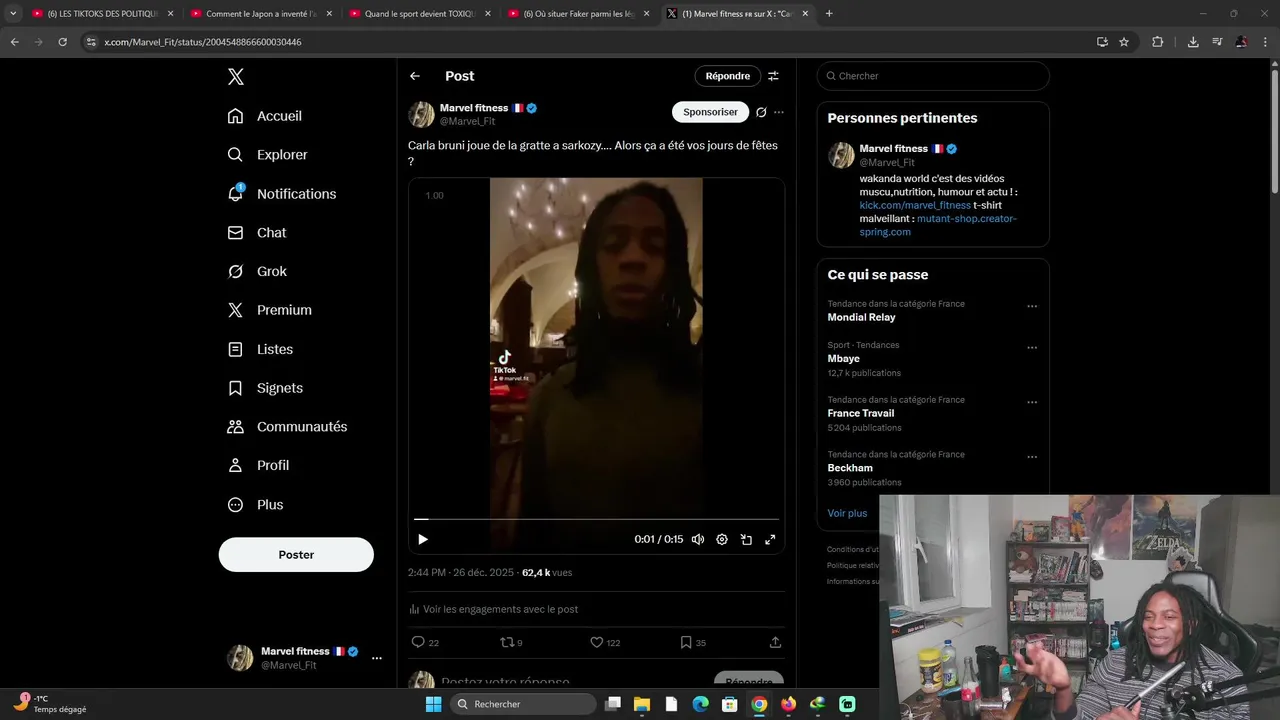
Task: Open the media control icon in the toolbar
Action: click(x=1217, y=42)
